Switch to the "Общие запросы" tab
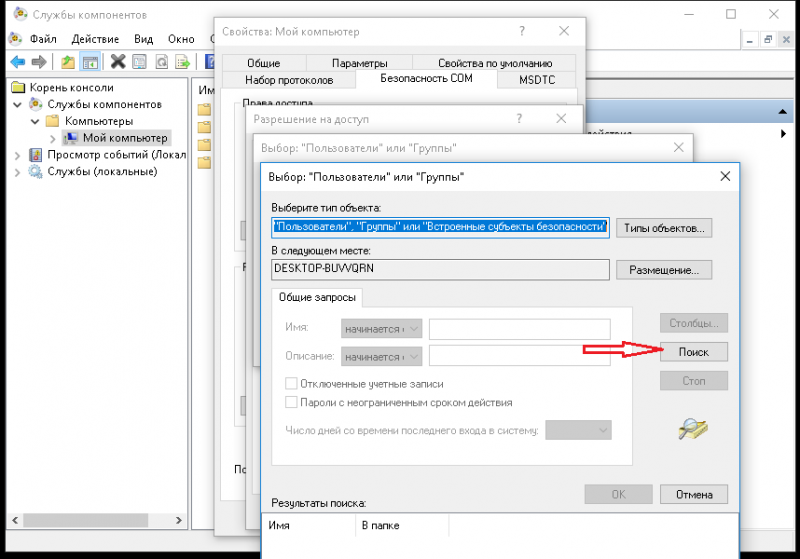The height and width of the screenshot is (559, 800). point(317,297)
